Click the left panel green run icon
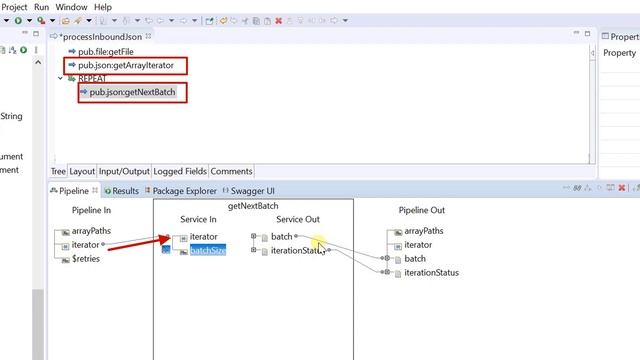 click(24, 50)
